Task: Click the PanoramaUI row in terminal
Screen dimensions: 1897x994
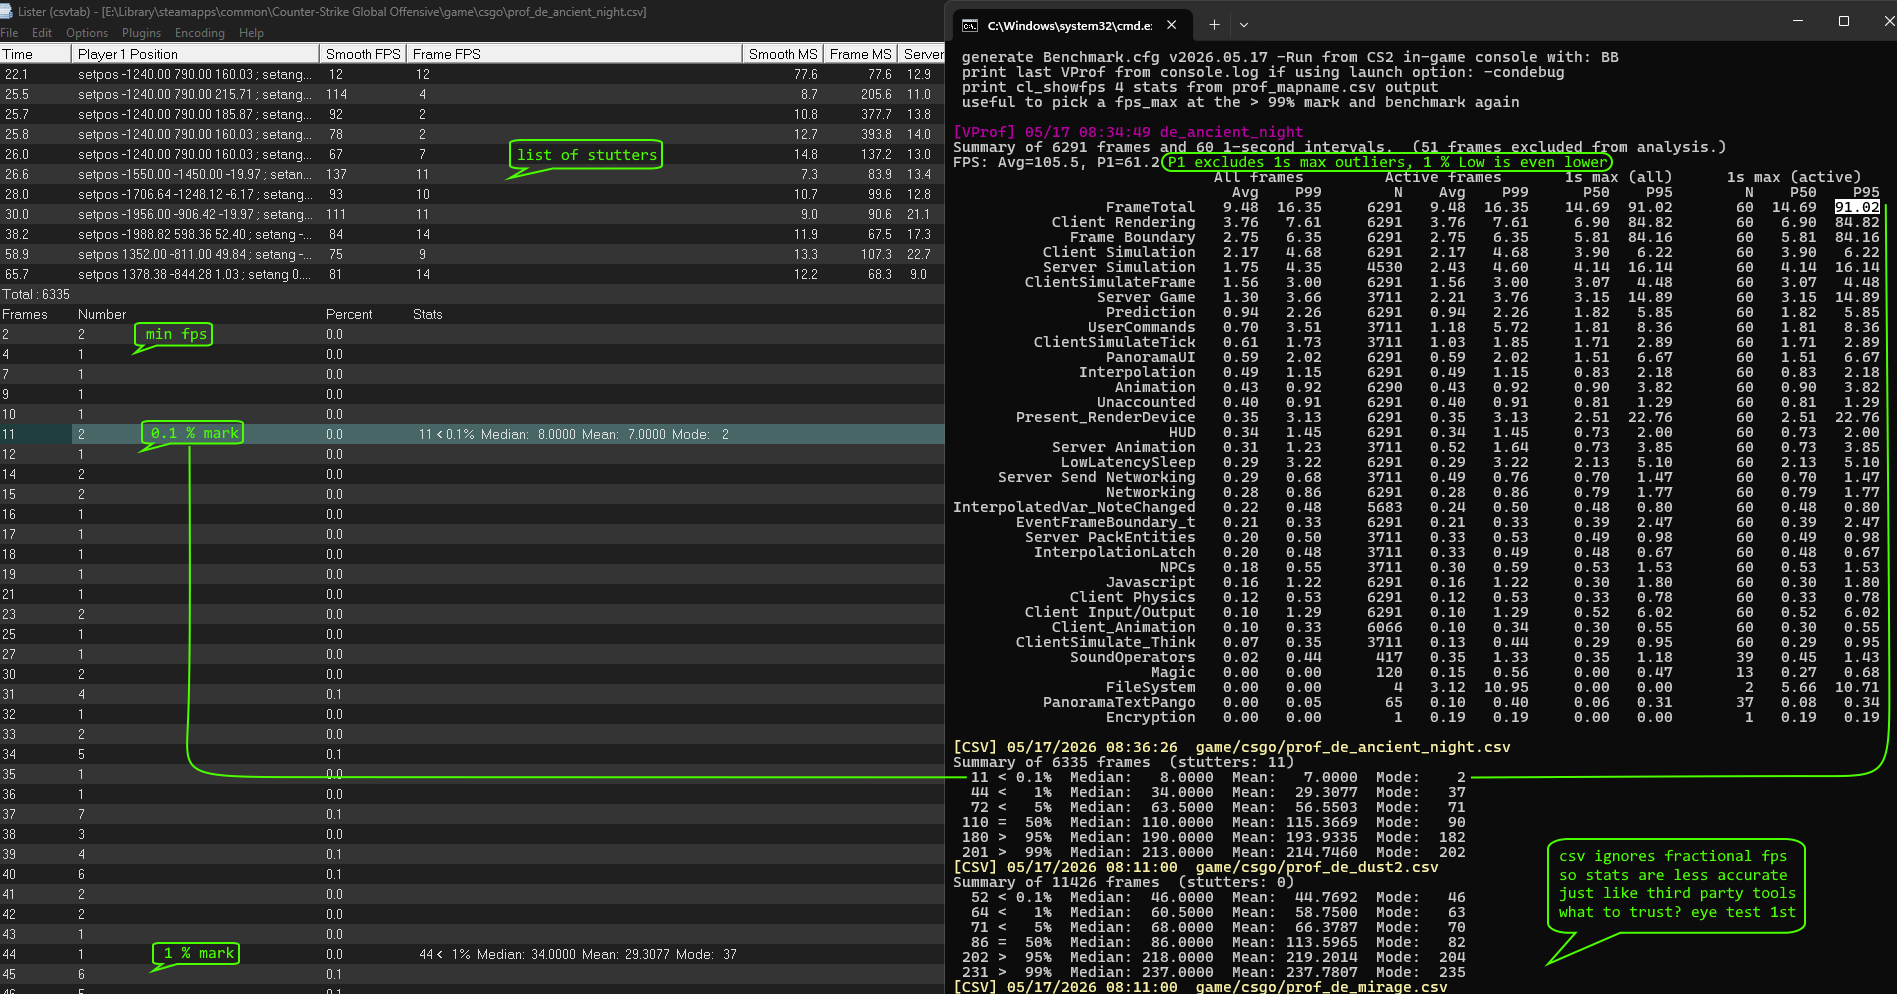Action: click(x=1492, y=357)
